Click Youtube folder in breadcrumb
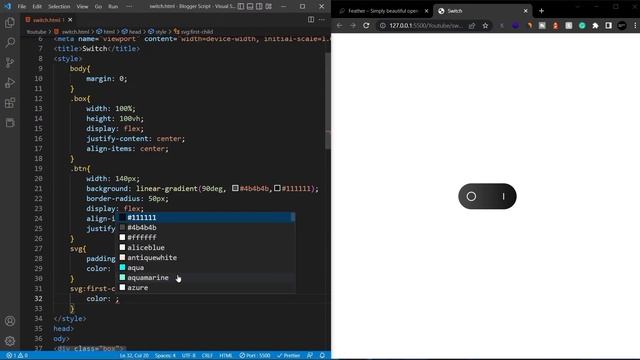The width and height of the screenshot is (640, 360). tap(36, 31)
